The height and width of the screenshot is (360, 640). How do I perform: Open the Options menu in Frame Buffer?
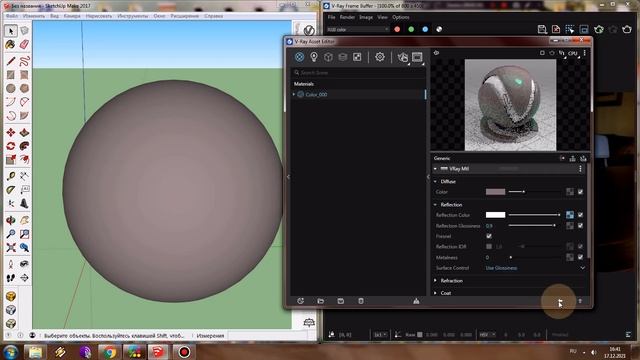tap(401, 17)
